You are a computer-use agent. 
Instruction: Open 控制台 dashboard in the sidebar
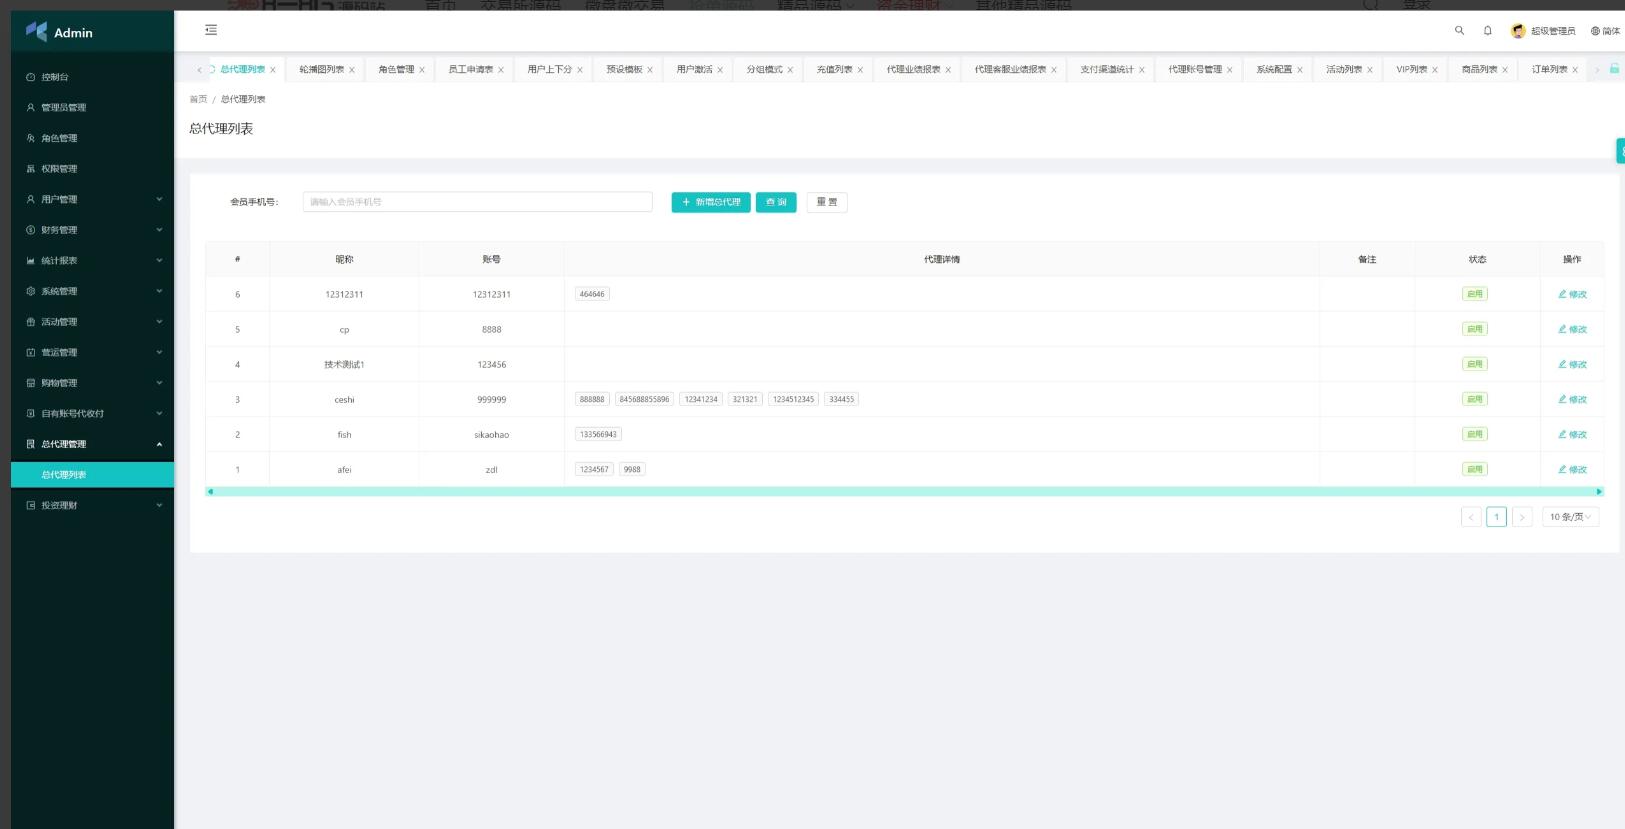[55, 77]
